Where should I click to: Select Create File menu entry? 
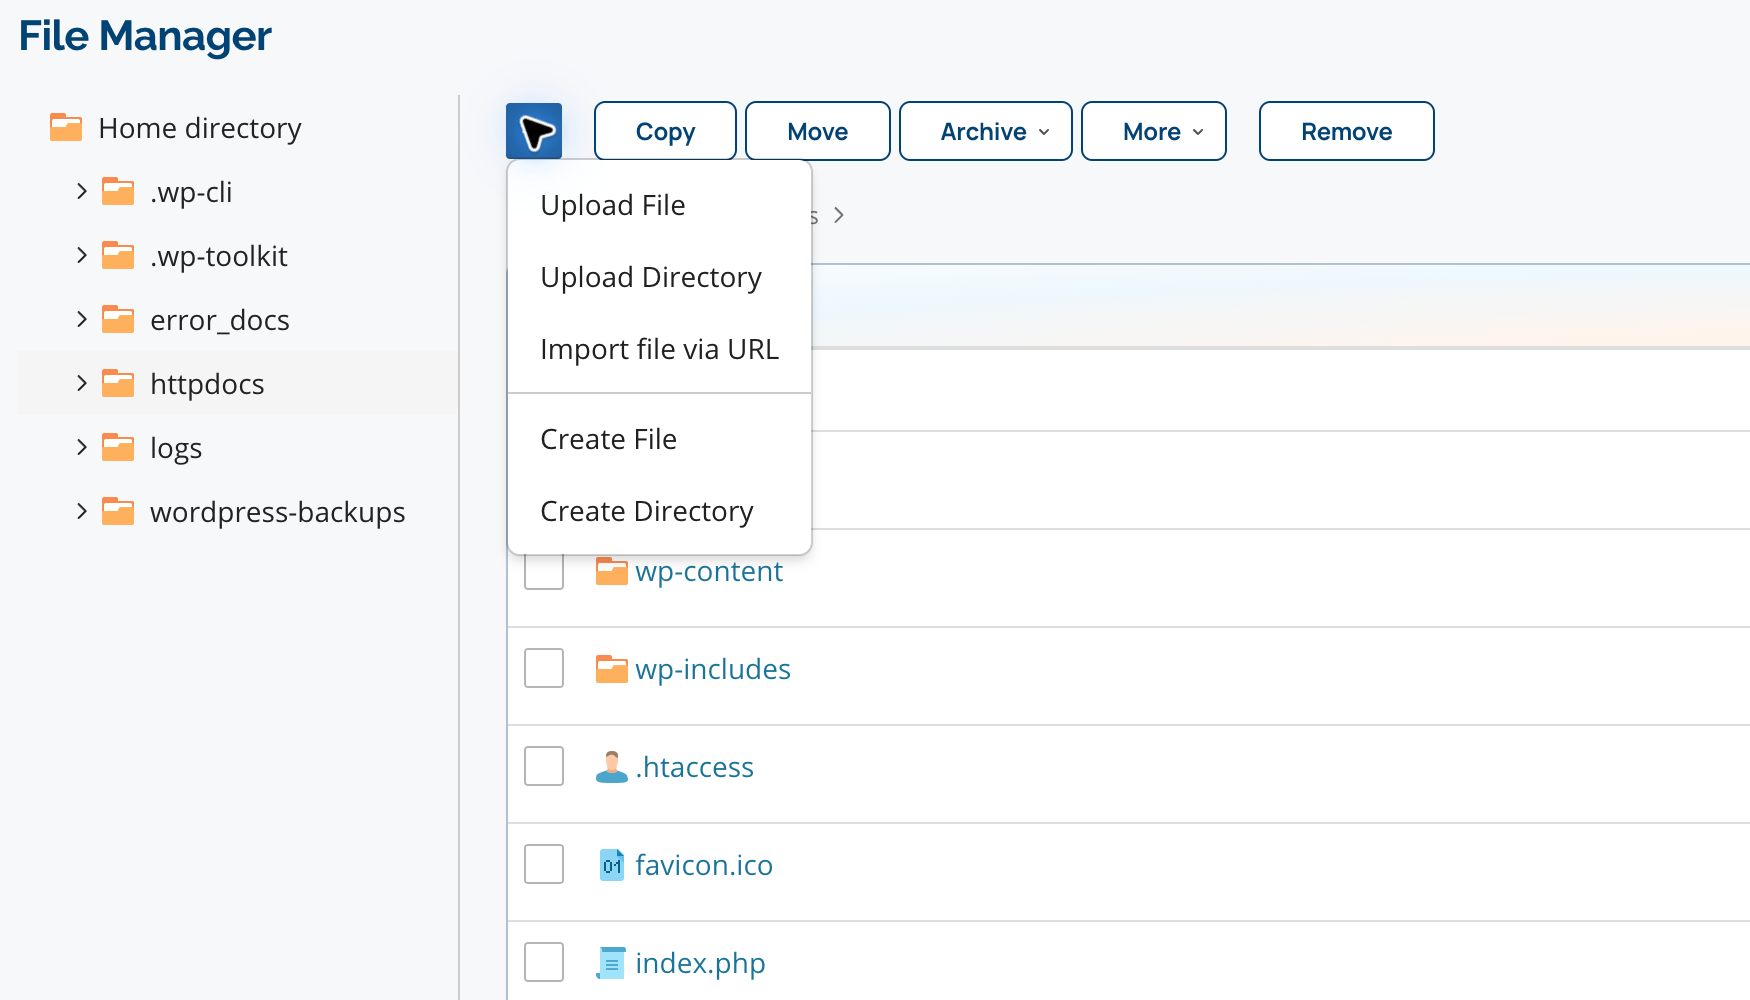(660, 439)
